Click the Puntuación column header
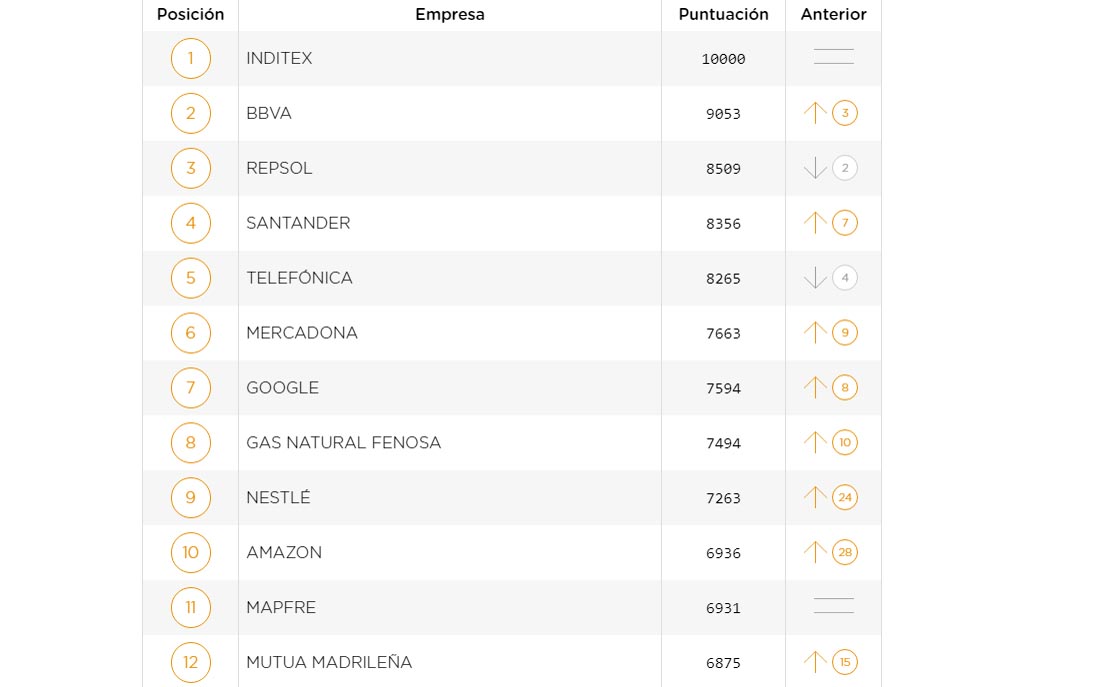 coord(723,14)
